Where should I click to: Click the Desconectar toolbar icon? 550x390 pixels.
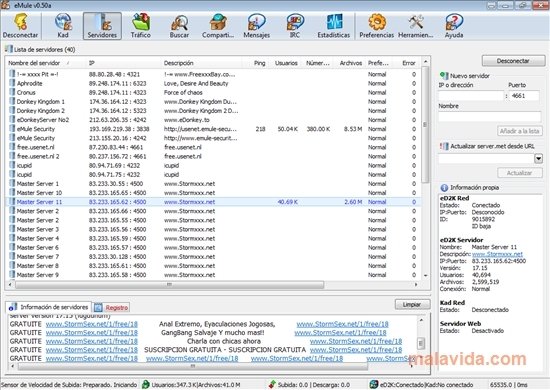tap(20, 26)
